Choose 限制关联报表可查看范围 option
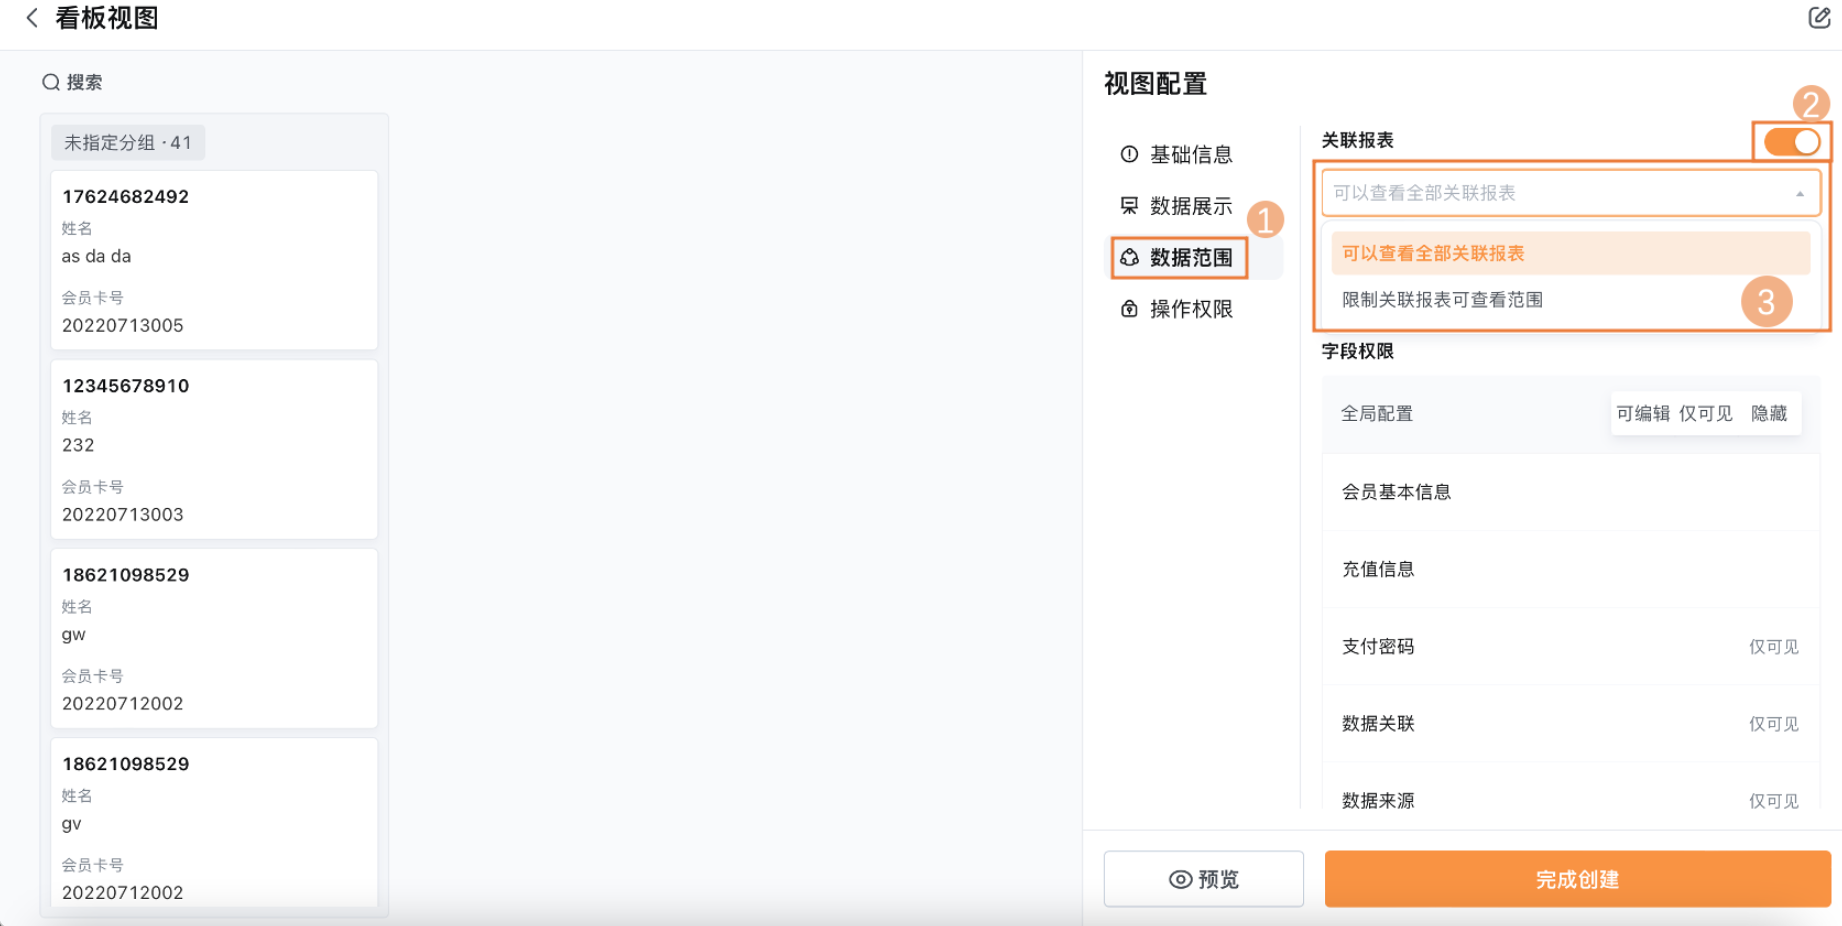The height and width of the screenshot is (926, 1842). [1441, 300]
